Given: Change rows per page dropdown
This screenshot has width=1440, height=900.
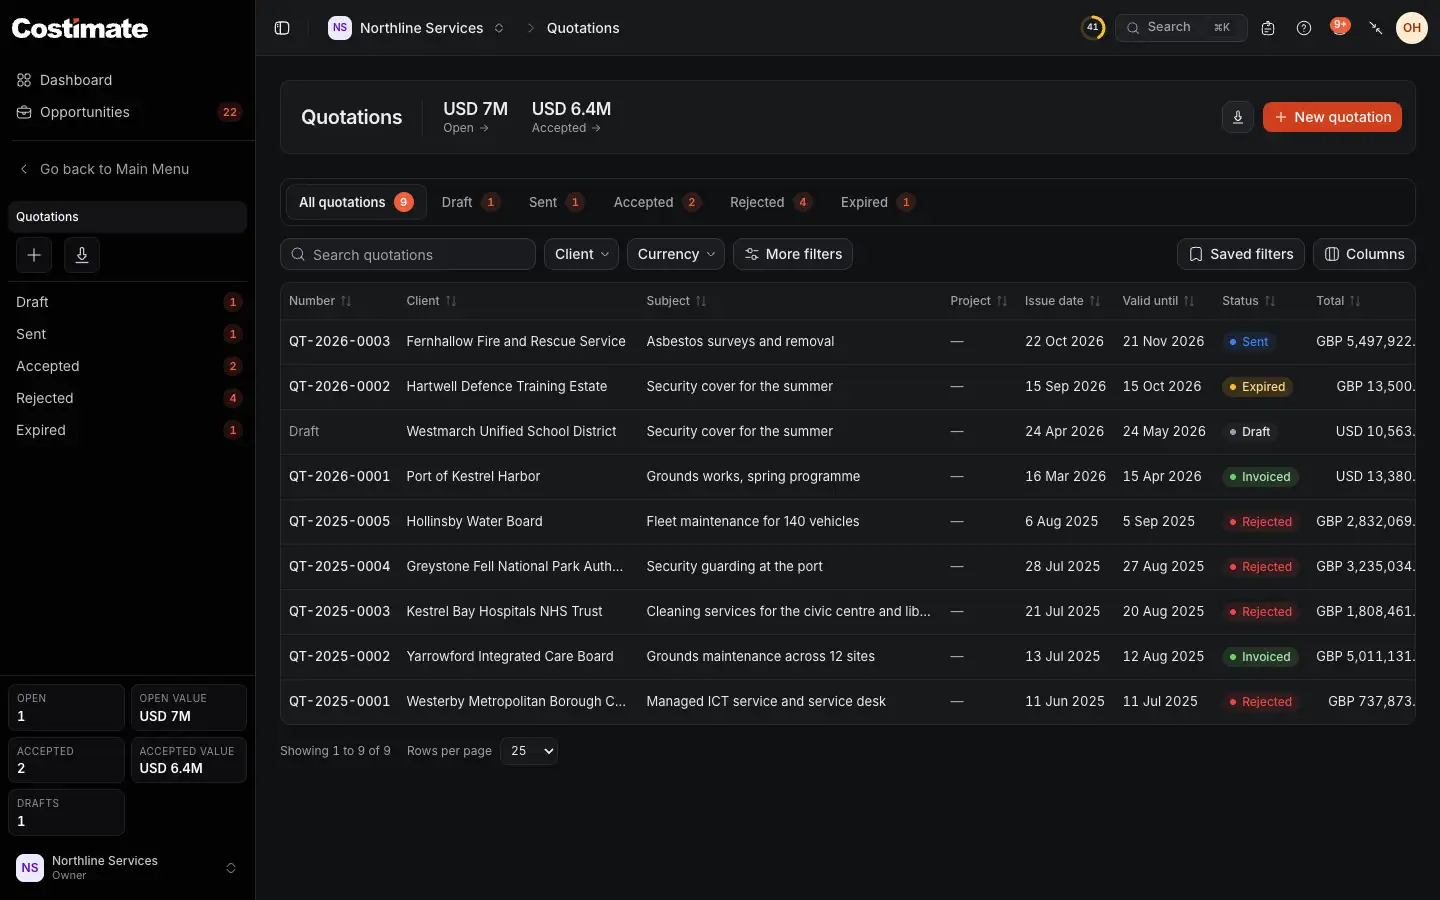Looking at the screenshot, I should click(x=529, y=751).
